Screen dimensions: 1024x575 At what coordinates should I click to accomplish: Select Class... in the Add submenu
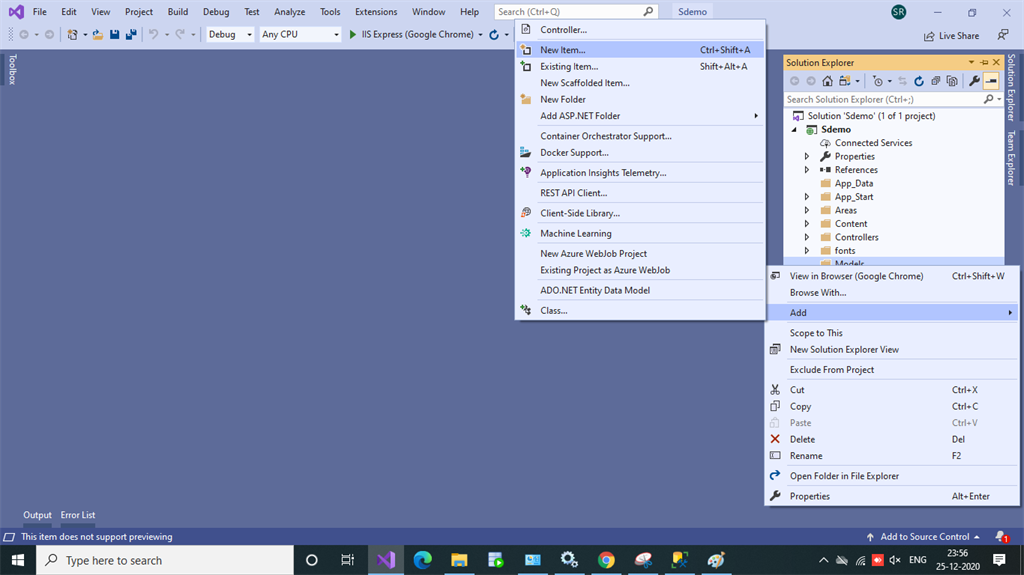click(x=640, y=310)
